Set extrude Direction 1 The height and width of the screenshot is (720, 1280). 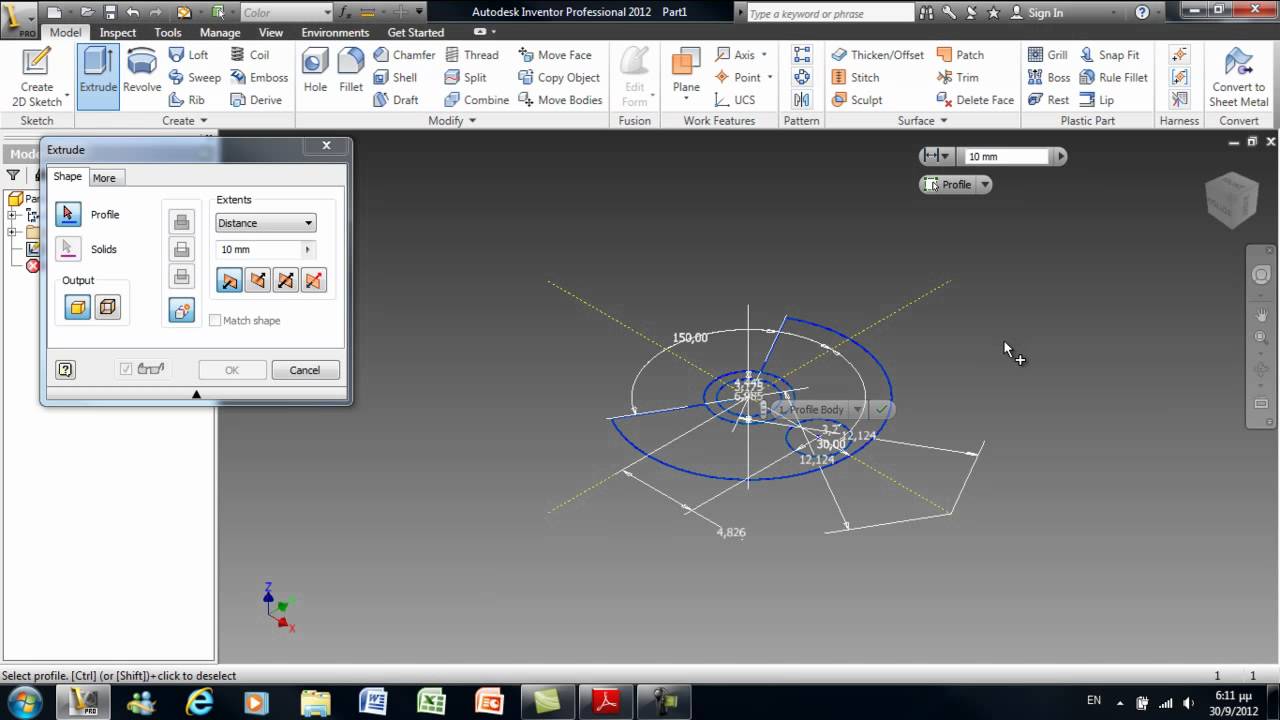click(x=230, y=280)
